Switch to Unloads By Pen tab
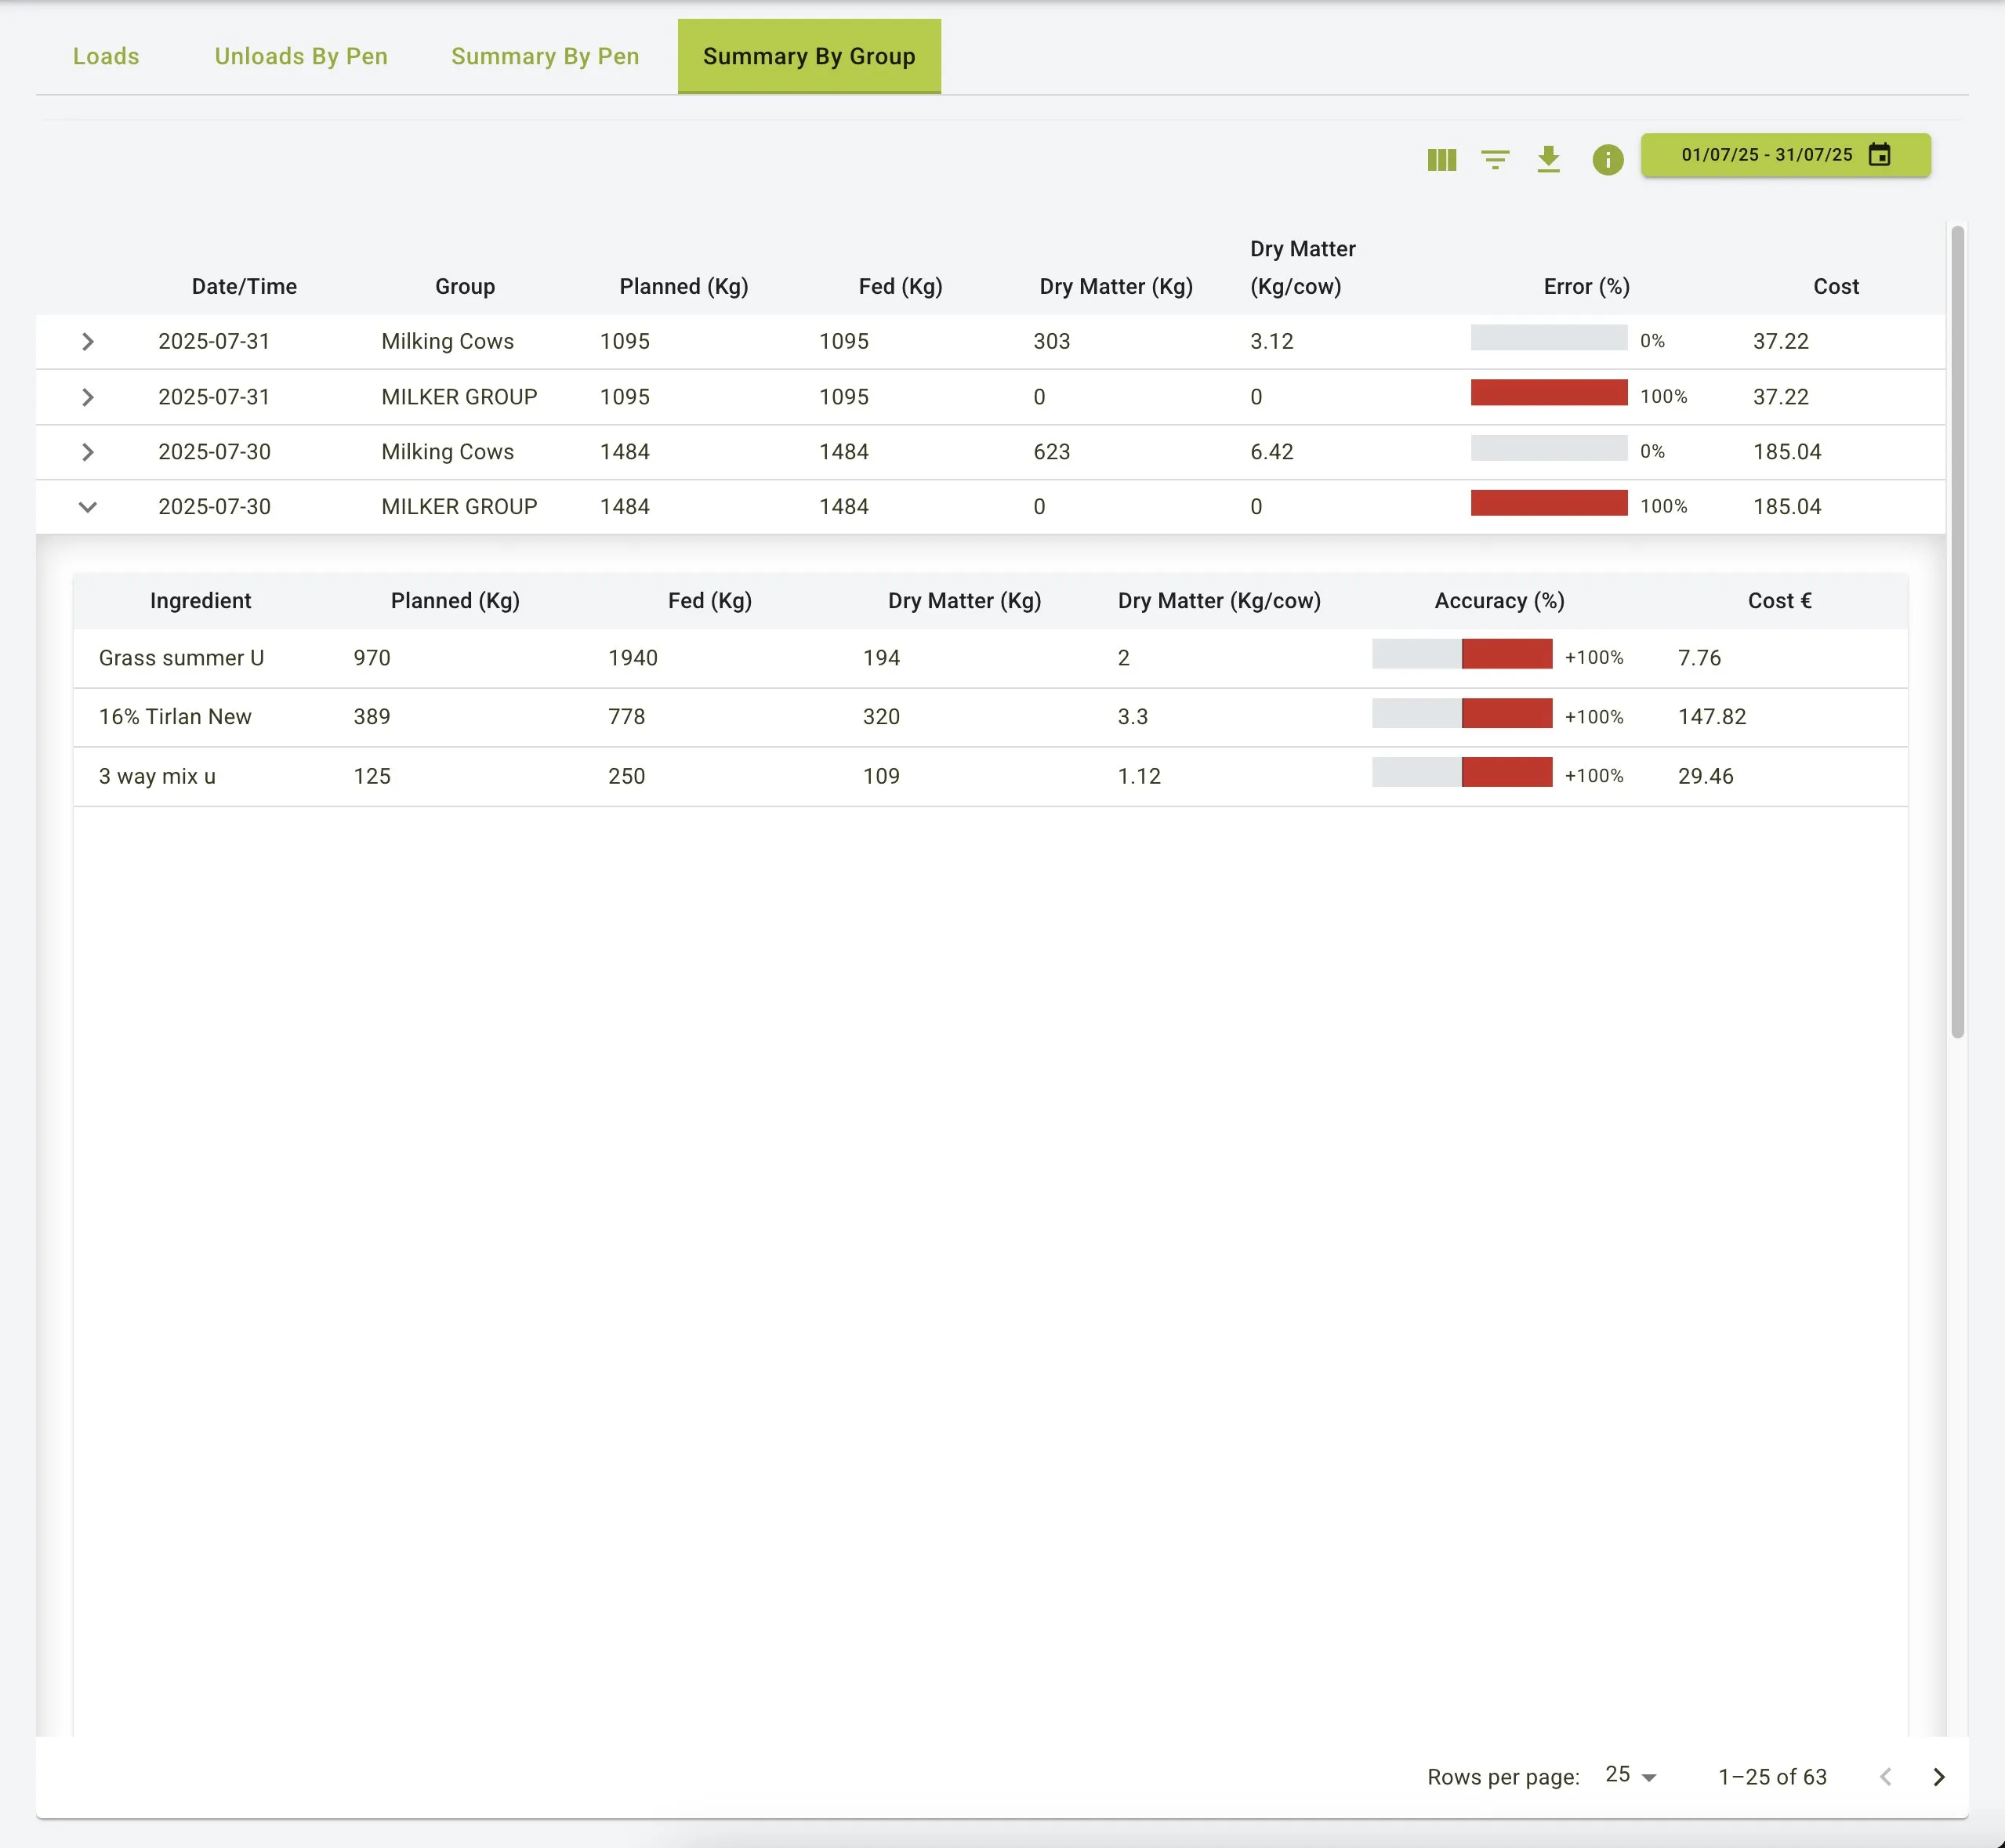 (301, 56)
